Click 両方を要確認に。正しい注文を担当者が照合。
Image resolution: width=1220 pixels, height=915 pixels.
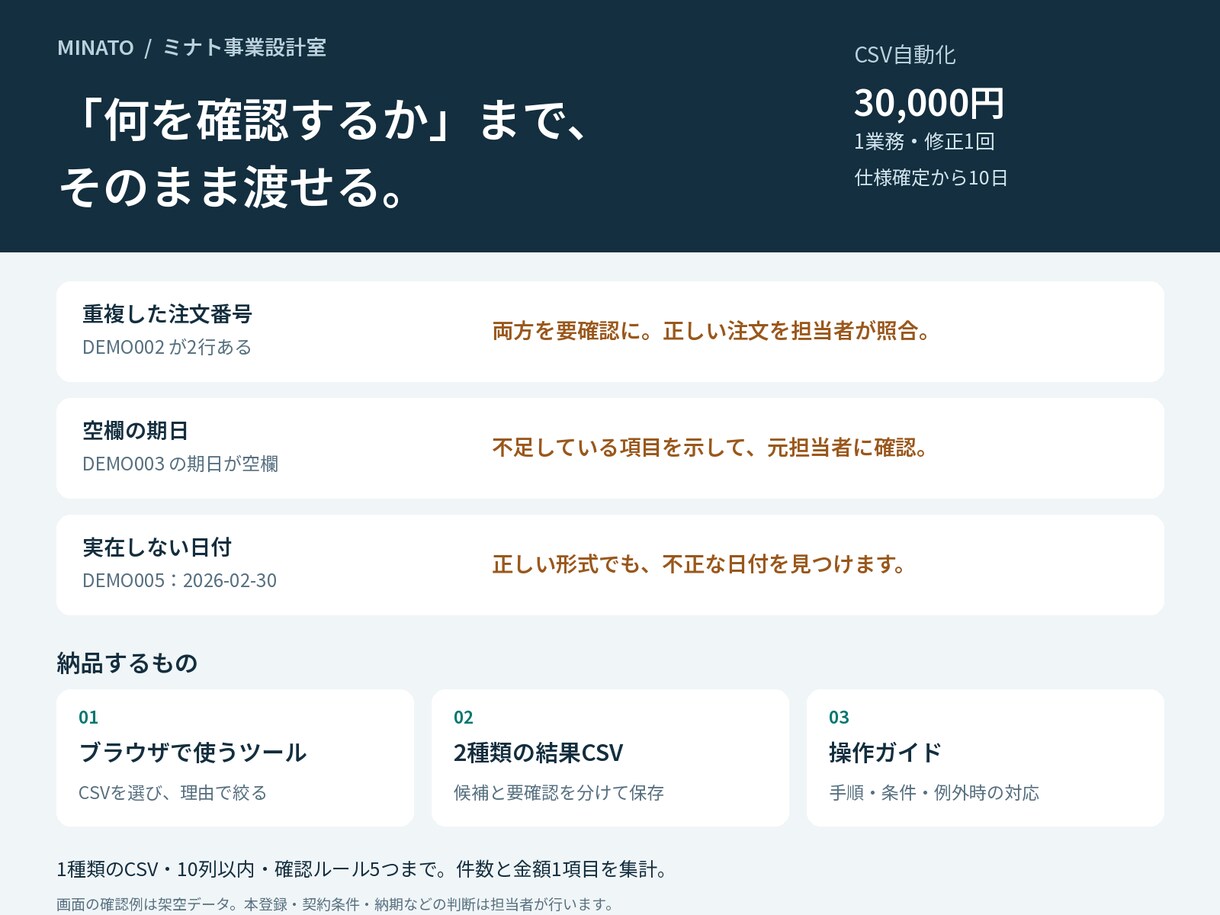[x=712, y=331]
